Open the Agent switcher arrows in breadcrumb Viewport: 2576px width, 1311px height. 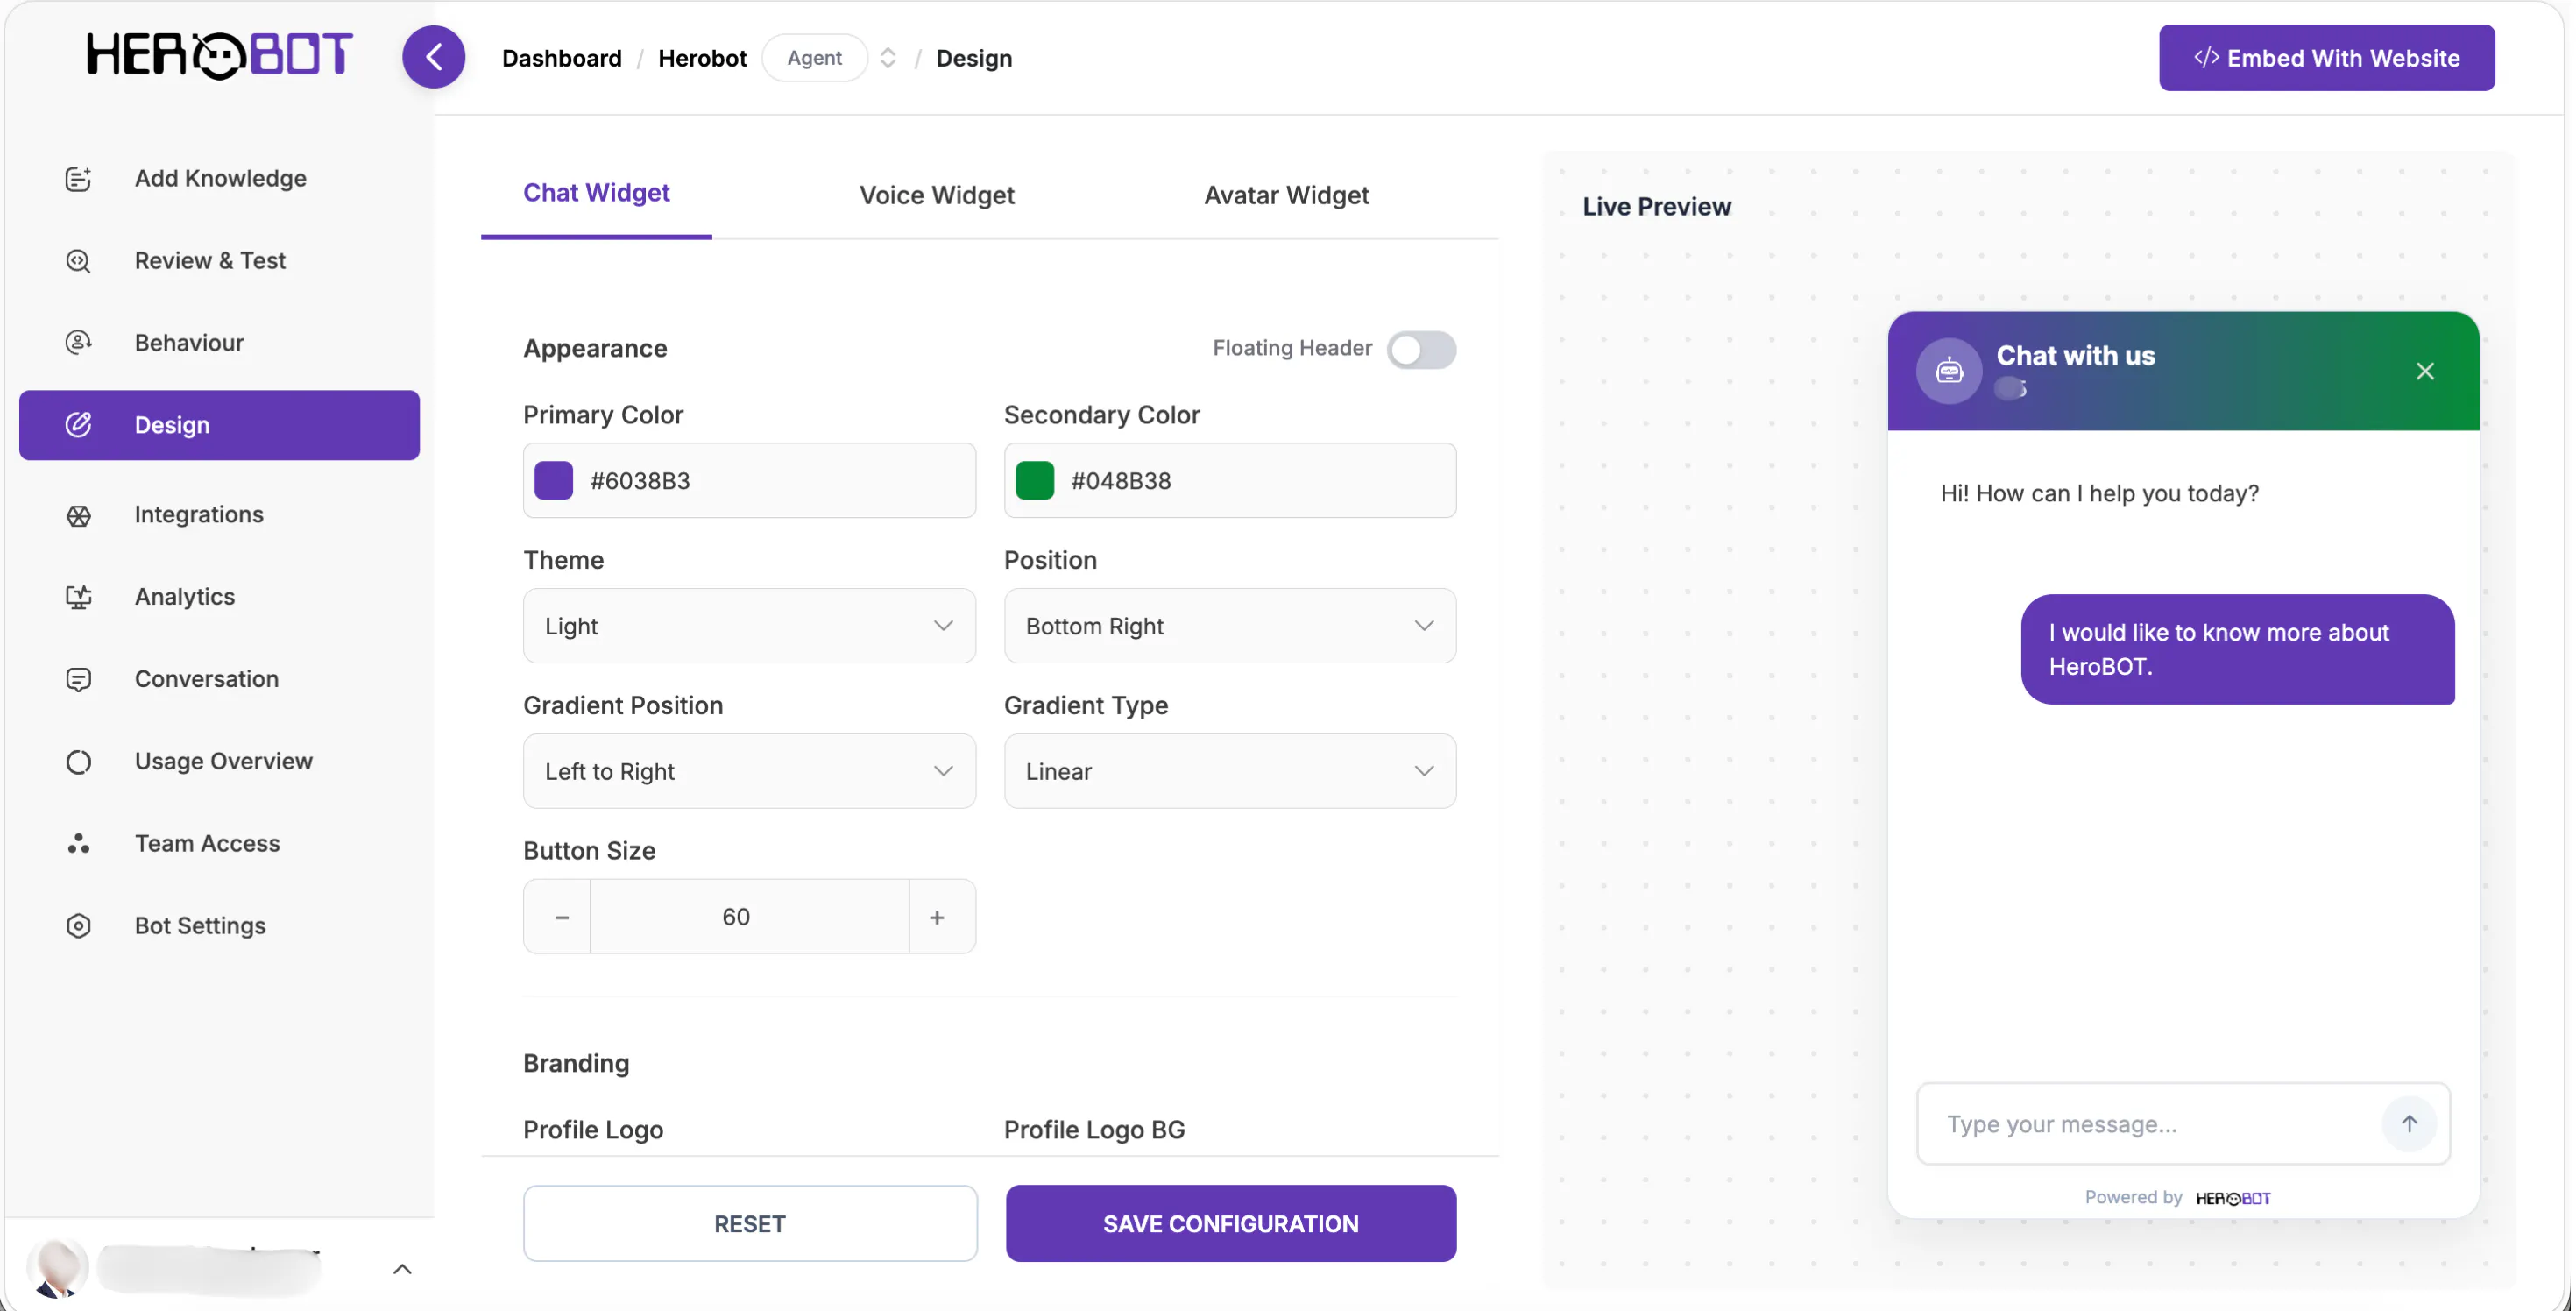(887, 58)
